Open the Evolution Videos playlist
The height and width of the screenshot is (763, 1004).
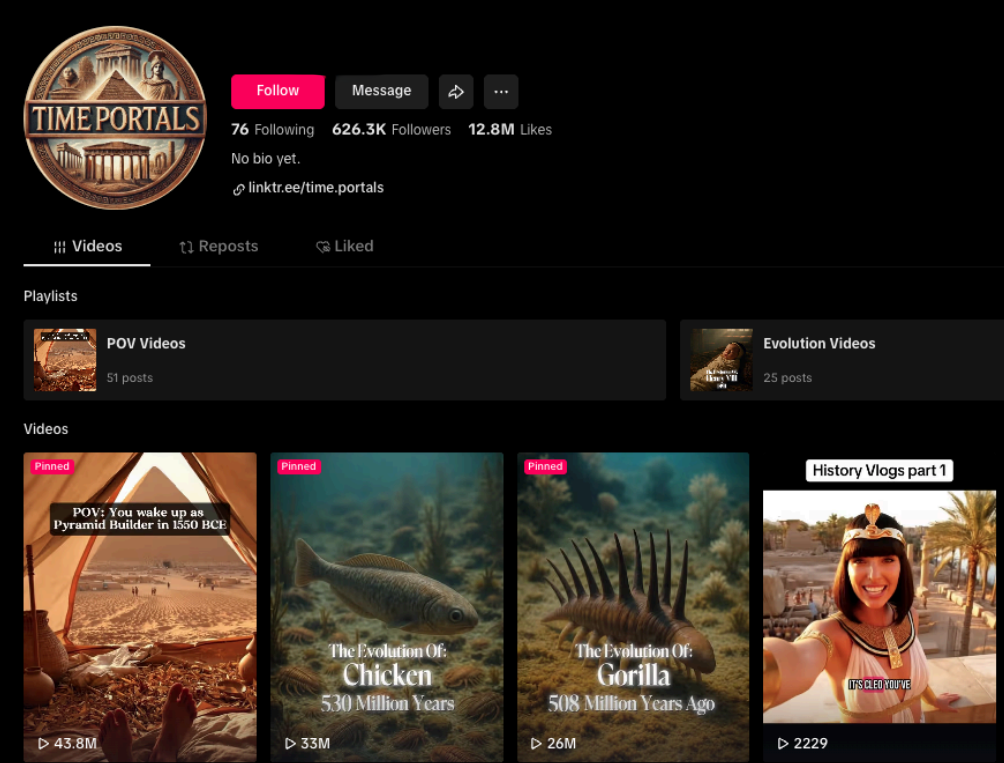(841, 360)
